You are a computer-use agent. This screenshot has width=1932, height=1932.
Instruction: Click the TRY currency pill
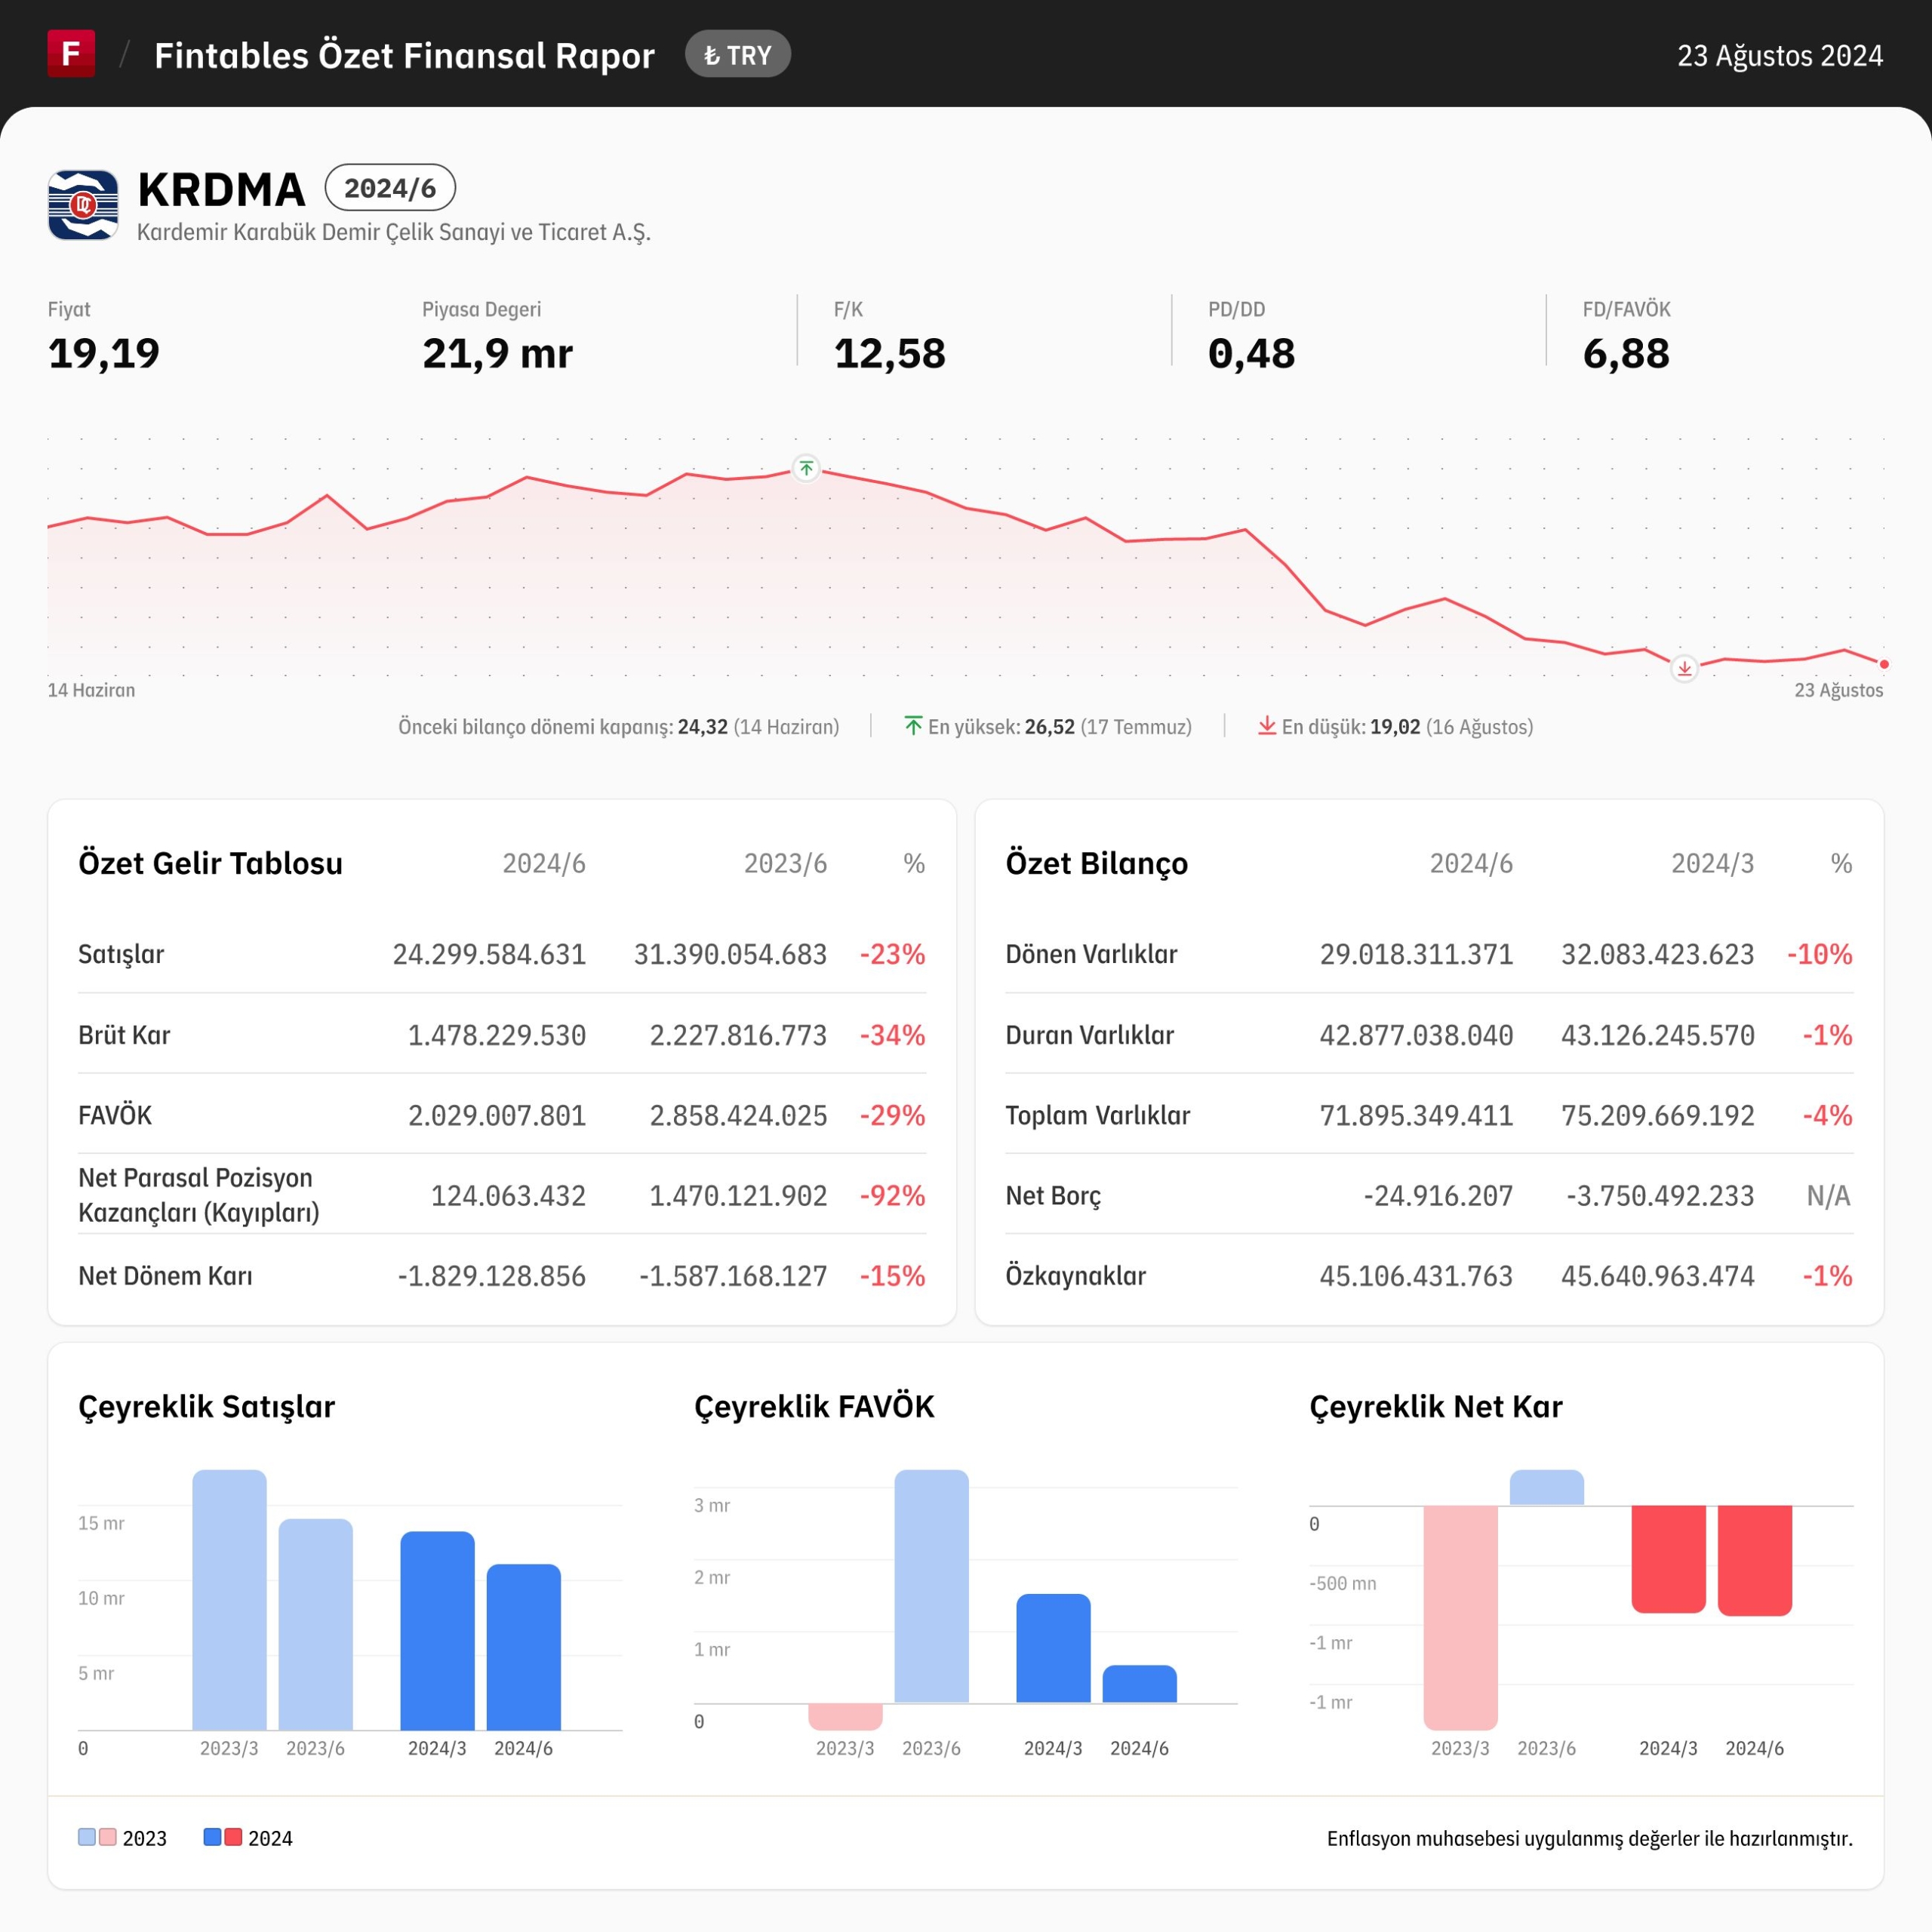(738, 55)
